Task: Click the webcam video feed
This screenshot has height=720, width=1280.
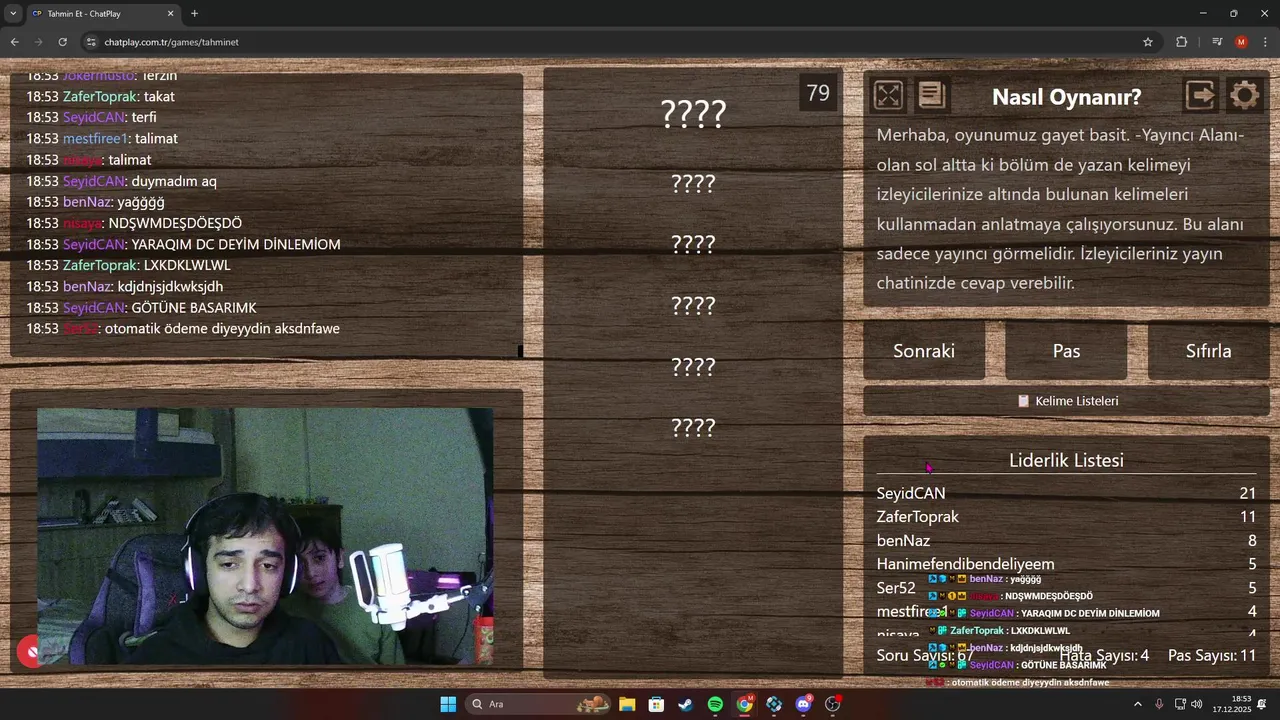Action: 265,536
